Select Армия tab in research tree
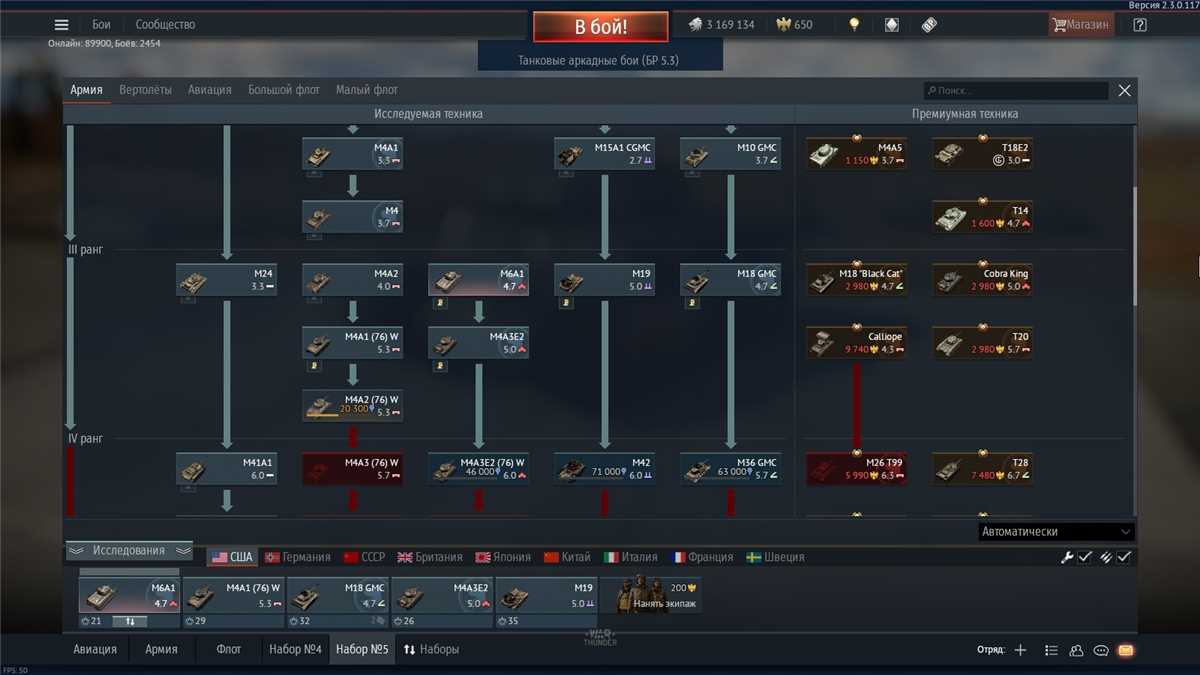The image size is (1200, 675). [86, 90]
